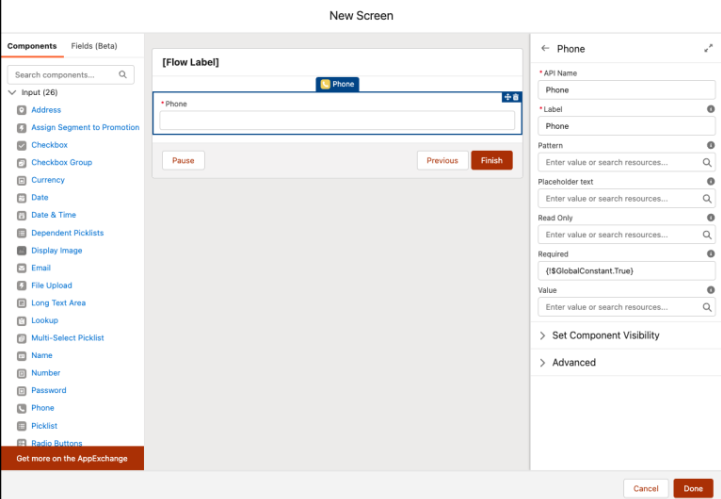
Task: Click the API Name input field
Action: (x=626, y=90)
